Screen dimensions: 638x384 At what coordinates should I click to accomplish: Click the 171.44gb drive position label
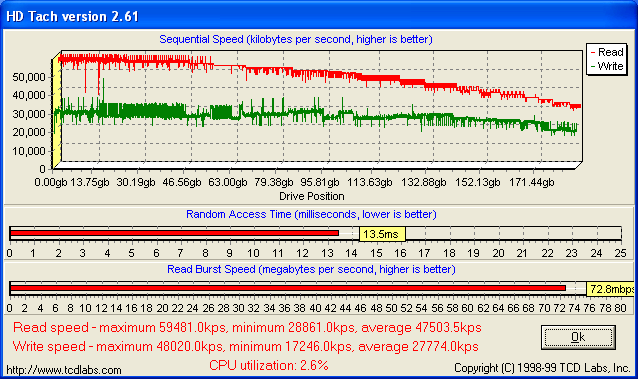[x=532, y=182]
